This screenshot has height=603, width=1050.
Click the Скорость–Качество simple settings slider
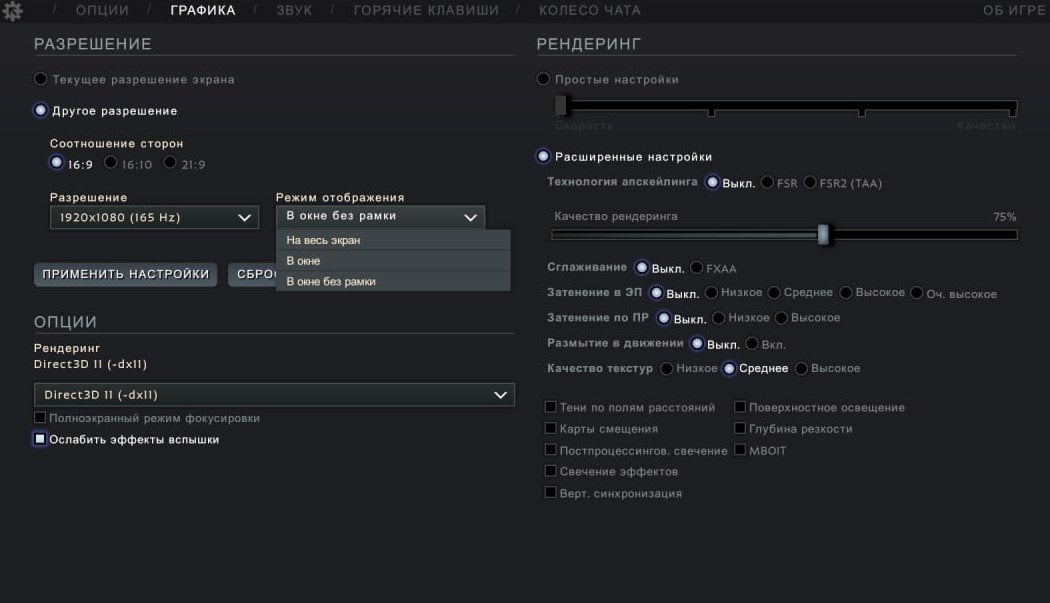[786, 105]
